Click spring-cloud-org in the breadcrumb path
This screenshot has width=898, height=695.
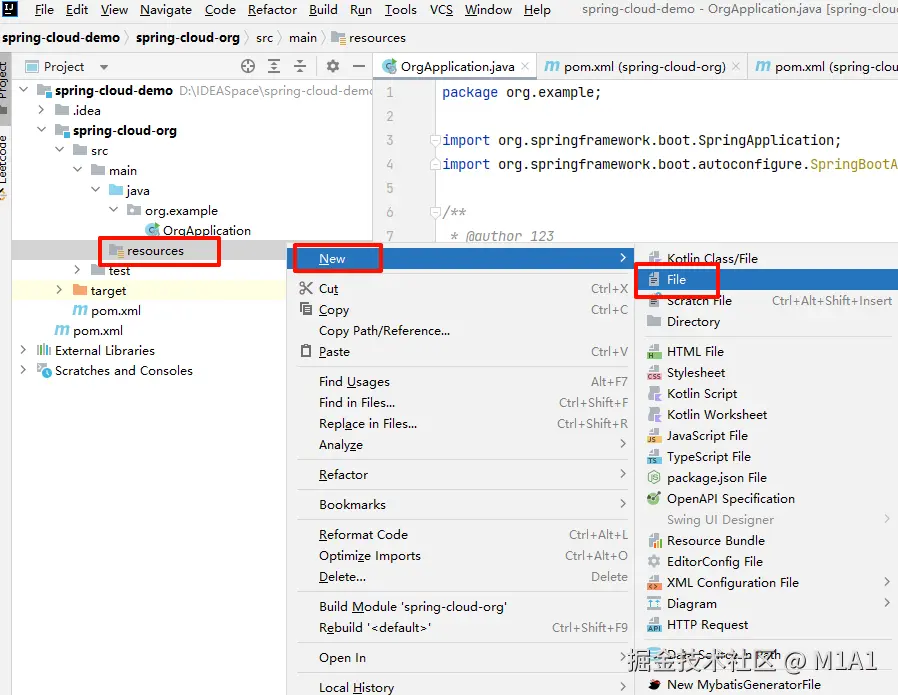[188, 38]
